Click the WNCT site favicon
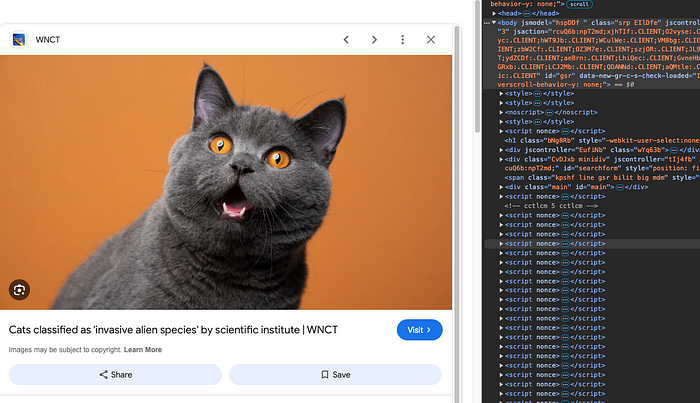This screenshot has width=700, height=403. 19,40
